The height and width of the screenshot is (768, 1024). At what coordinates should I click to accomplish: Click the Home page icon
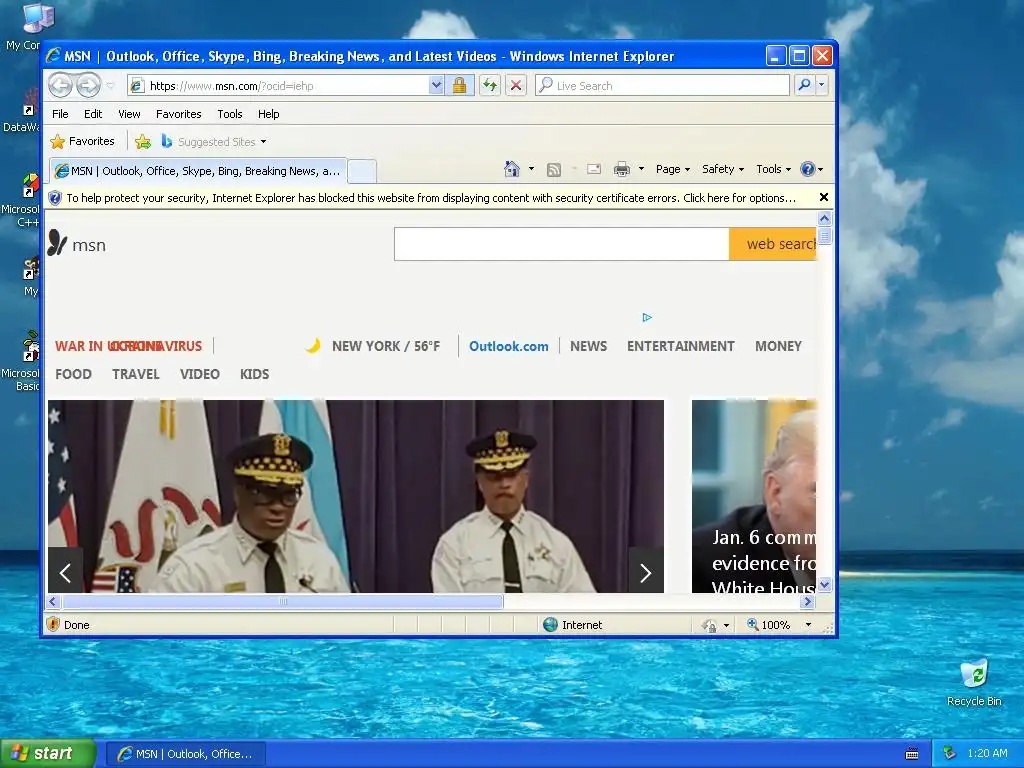[x=512, y=169]
